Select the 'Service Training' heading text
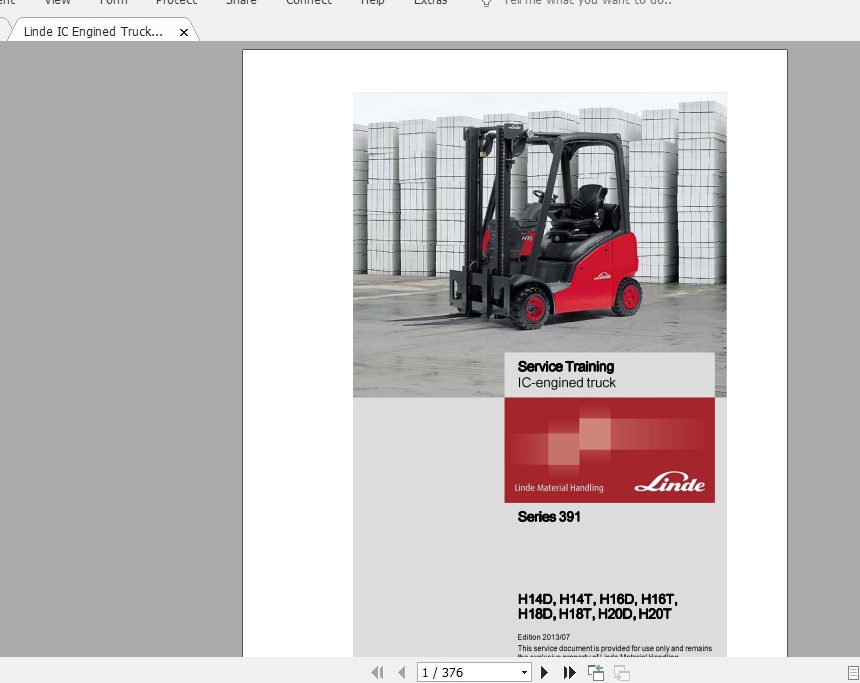Image resolution: width=860 pixels, height=683 pixels. tap(565, 366)
